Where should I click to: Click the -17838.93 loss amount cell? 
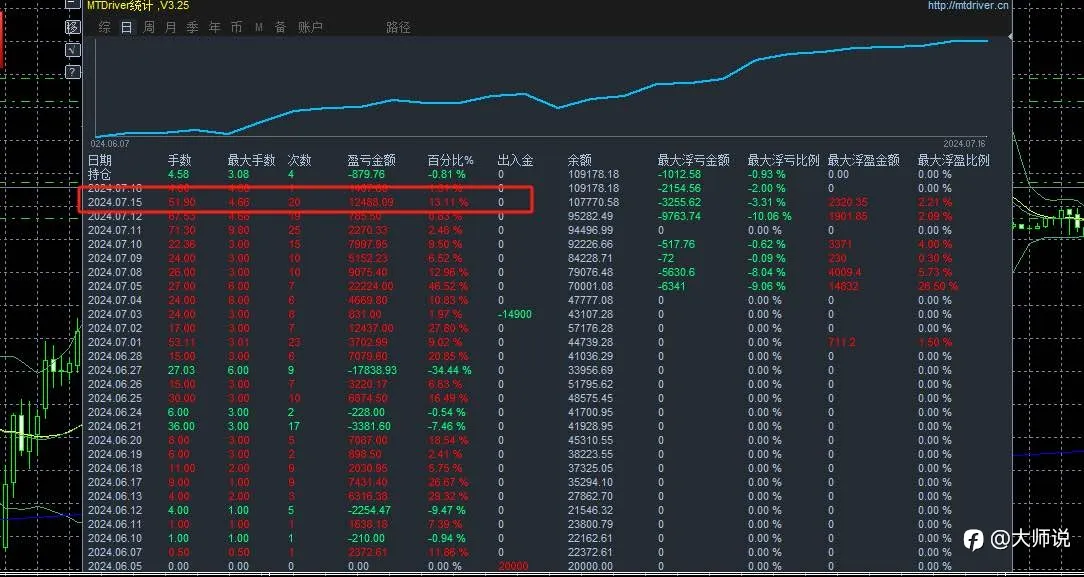pyautogui.click(x=372, y=370)
